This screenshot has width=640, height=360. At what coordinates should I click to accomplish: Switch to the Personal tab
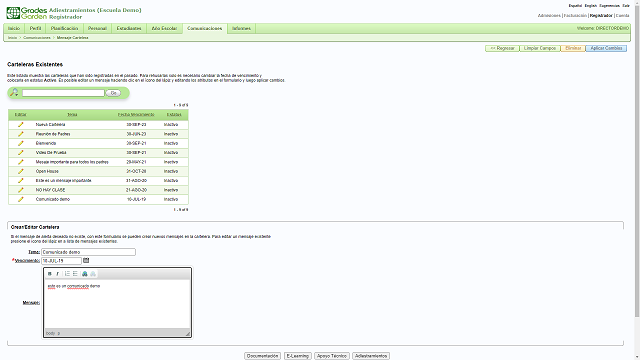[x=97, y=29]
